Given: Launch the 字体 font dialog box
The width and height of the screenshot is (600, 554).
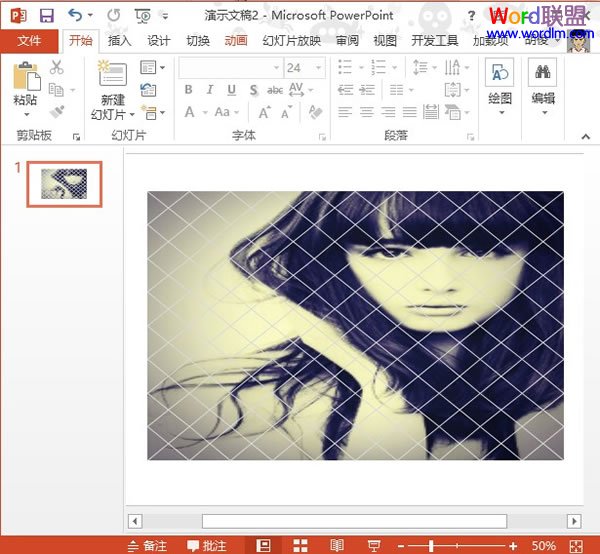Looking at the screenshot, I should click(322, 137).
